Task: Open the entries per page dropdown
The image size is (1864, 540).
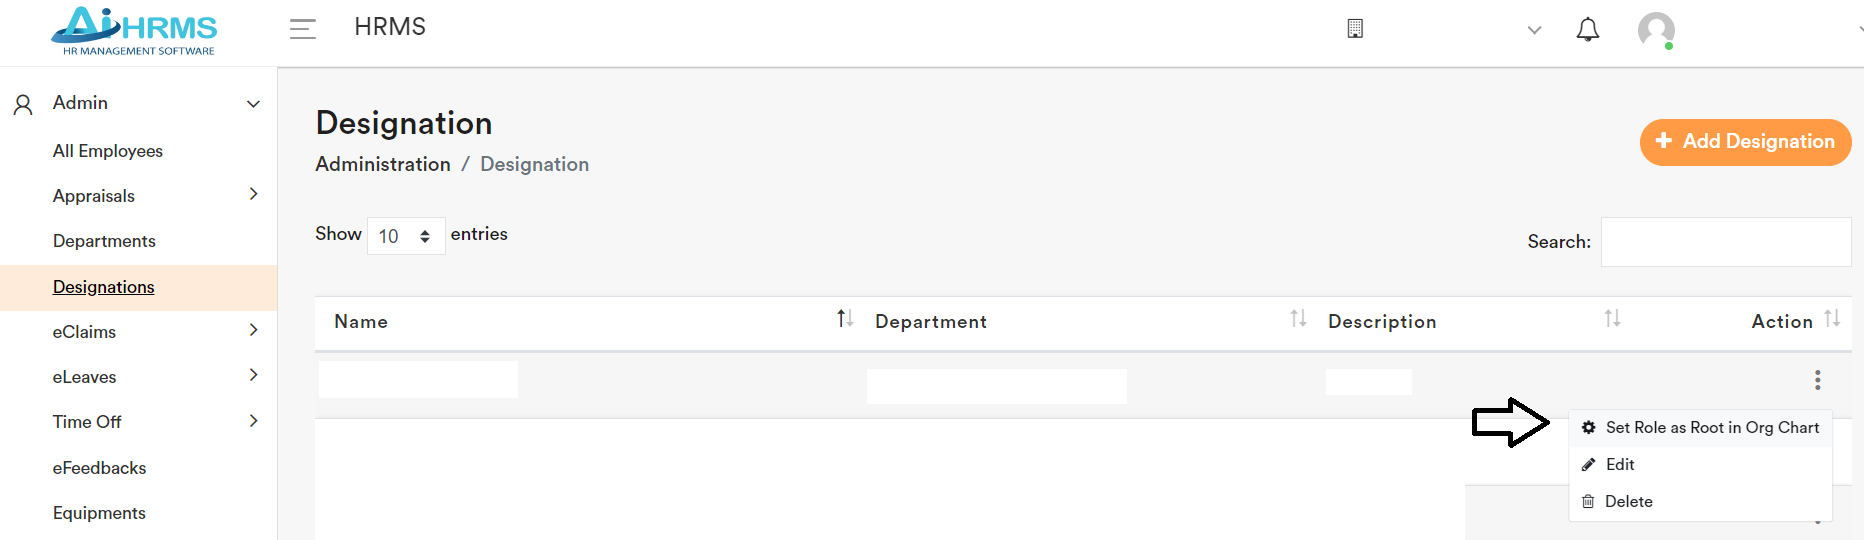Action: pos(405,236)
